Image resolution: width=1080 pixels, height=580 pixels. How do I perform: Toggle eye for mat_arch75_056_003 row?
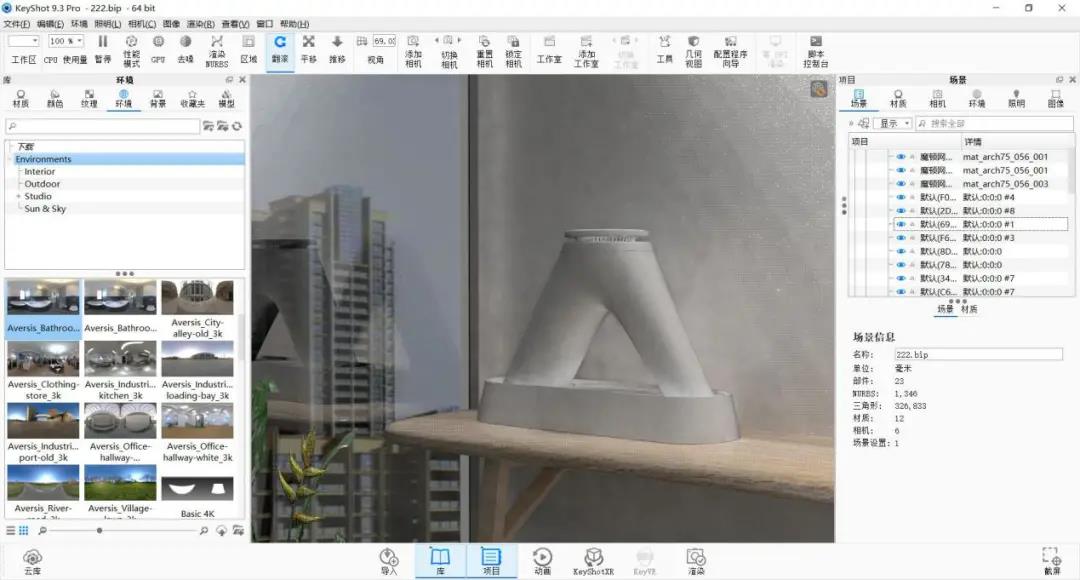click(900, 184)
